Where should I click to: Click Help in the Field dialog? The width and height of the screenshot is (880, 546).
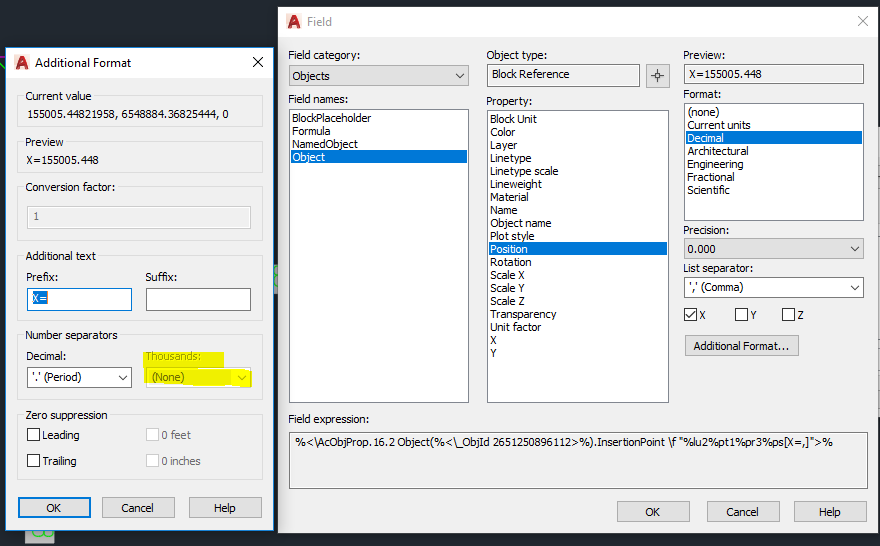click(830, 512)
